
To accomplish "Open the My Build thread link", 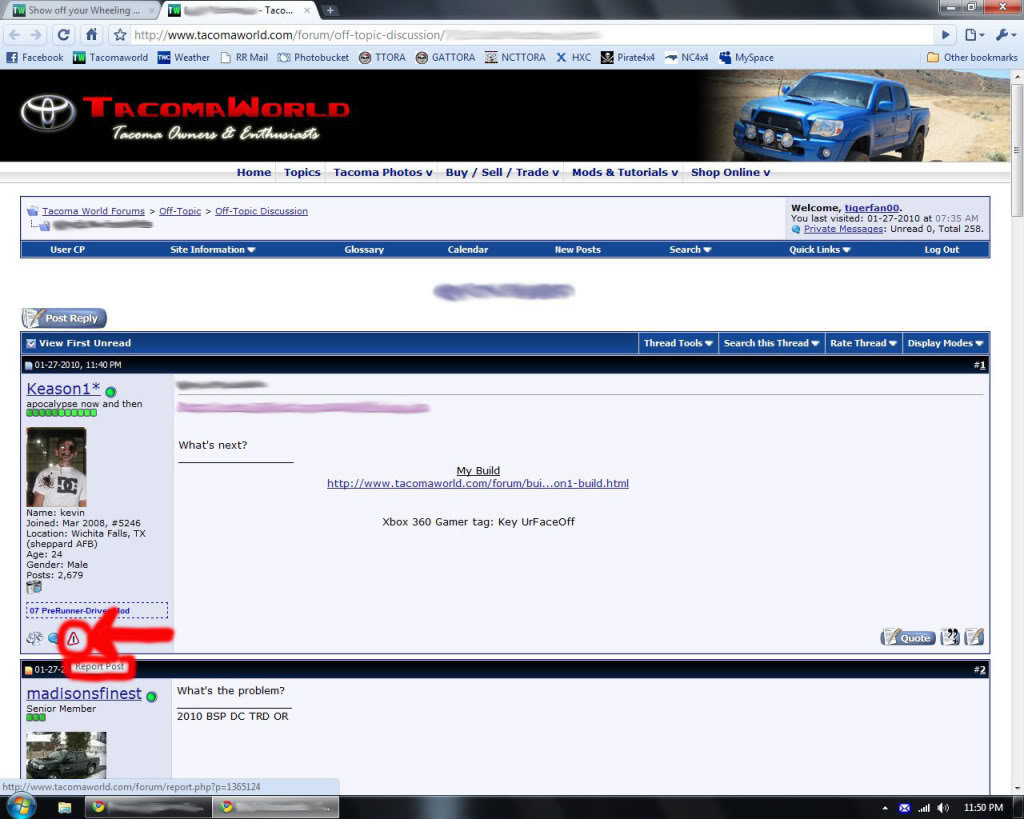I will 477,483.
